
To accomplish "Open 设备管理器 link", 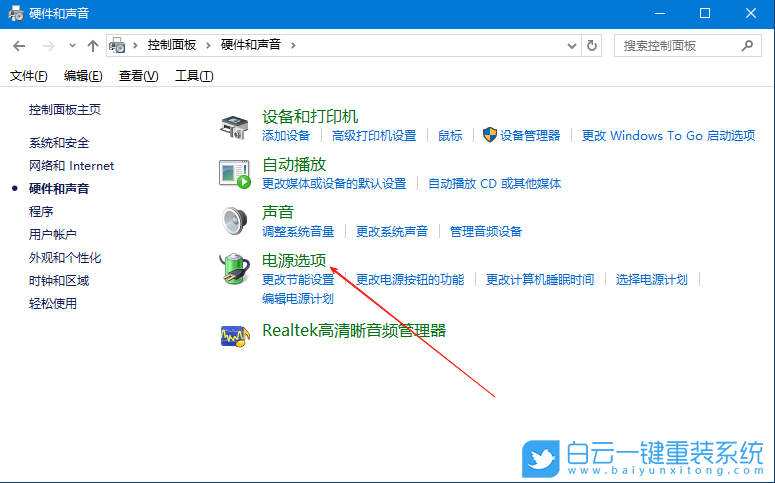I will 530,136.
